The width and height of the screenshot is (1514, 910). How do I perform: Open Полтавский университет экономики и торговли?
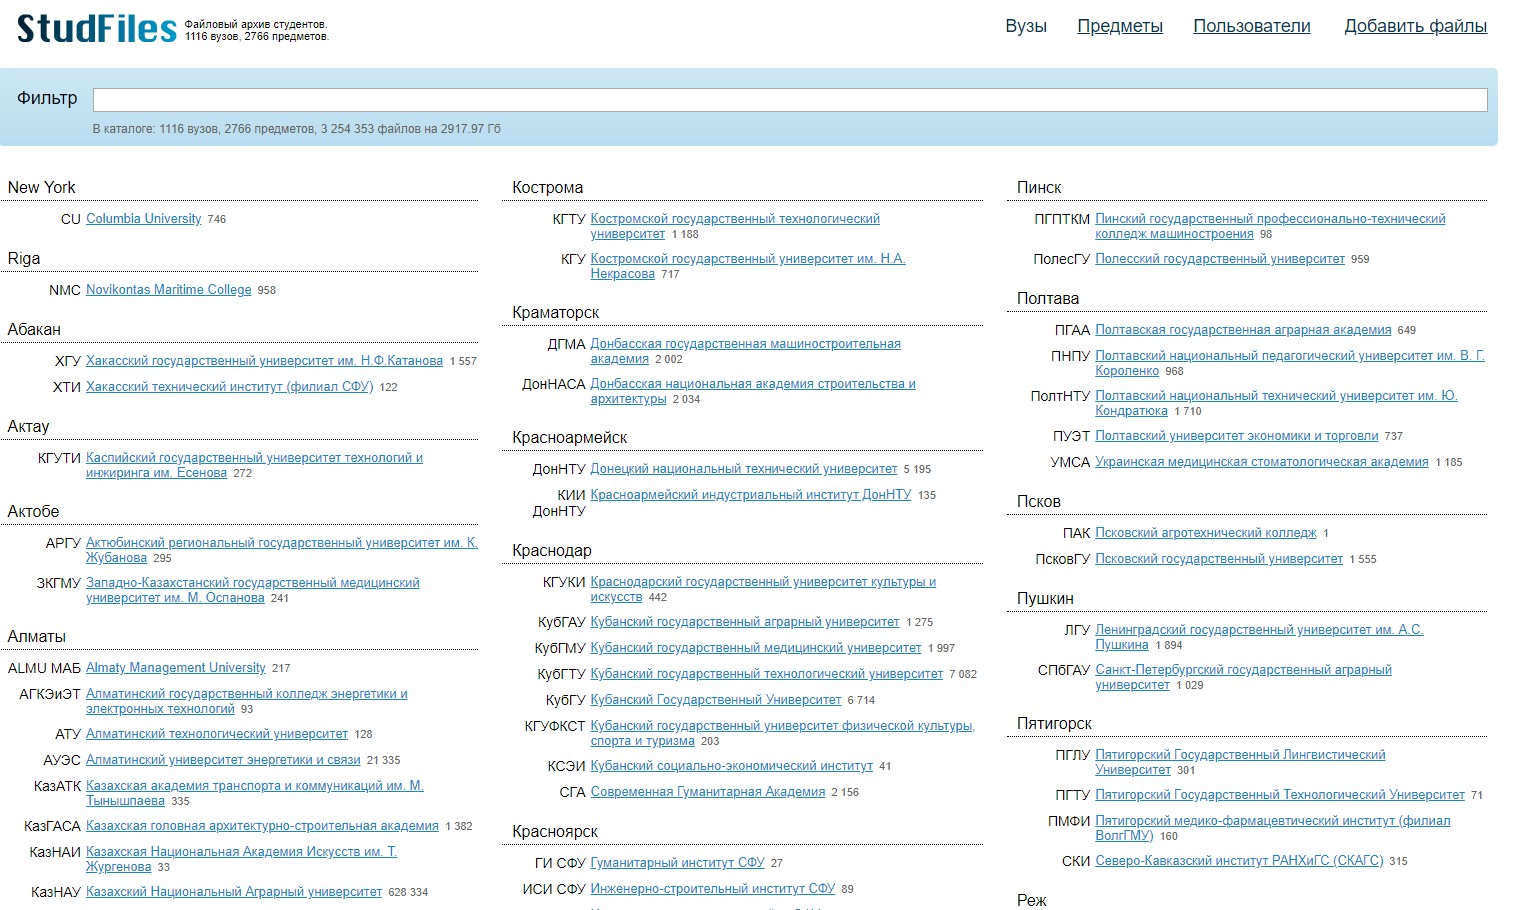(1237, 436)
